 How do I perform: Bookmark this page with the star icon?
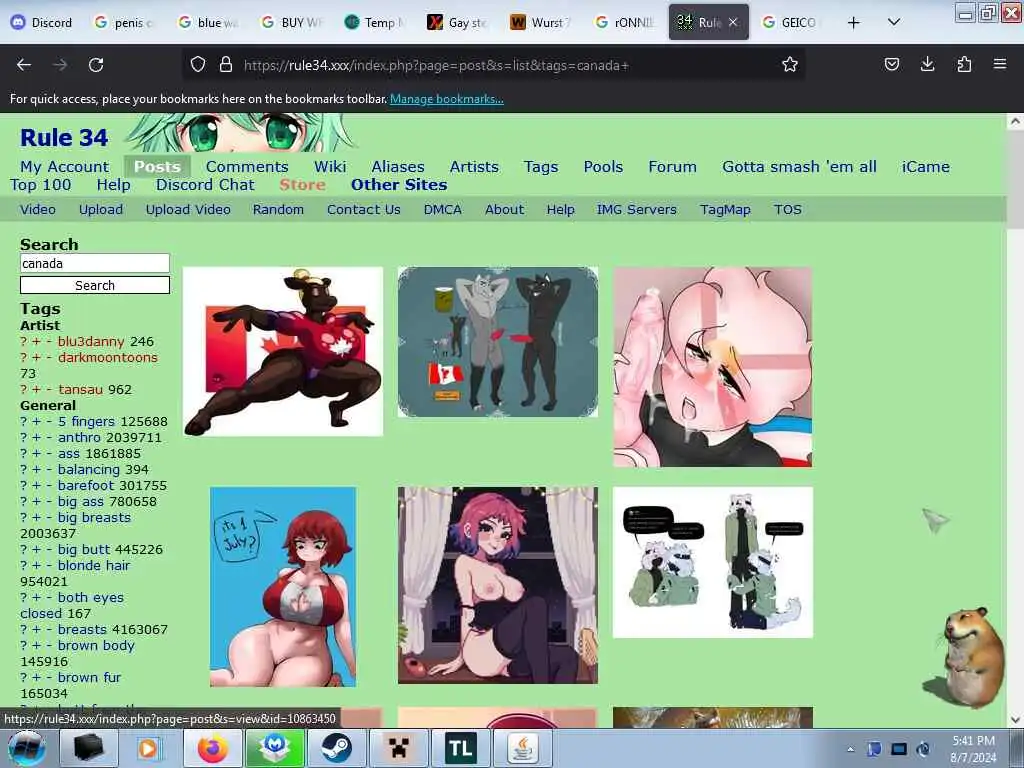790,65
